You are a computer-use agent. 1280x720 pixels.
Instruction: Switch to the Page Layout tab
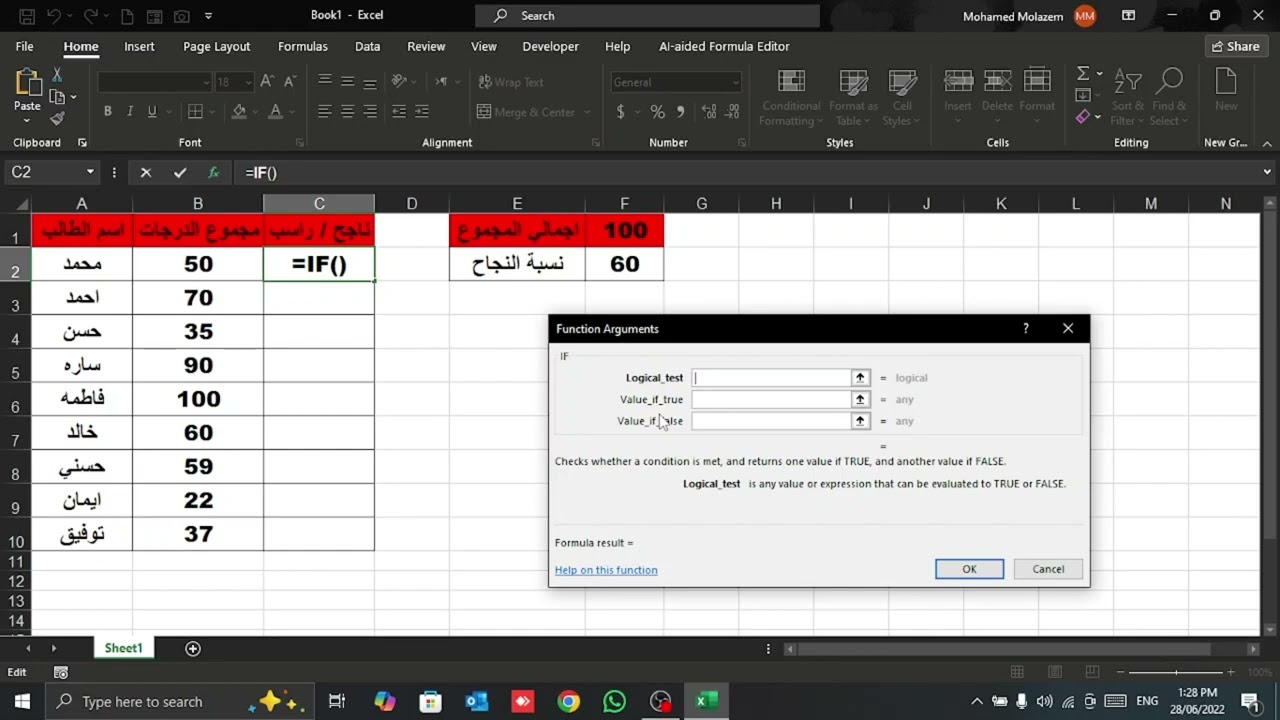(x=216, y=46)
